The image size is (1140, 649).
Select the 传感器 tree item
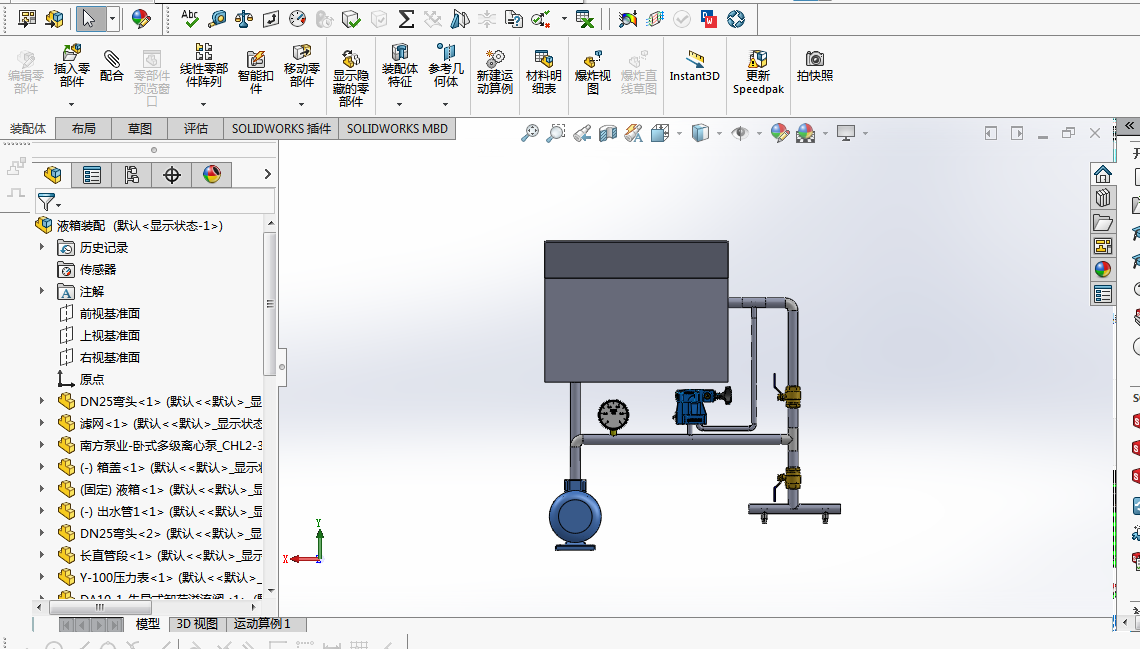[x=97, y=270]
